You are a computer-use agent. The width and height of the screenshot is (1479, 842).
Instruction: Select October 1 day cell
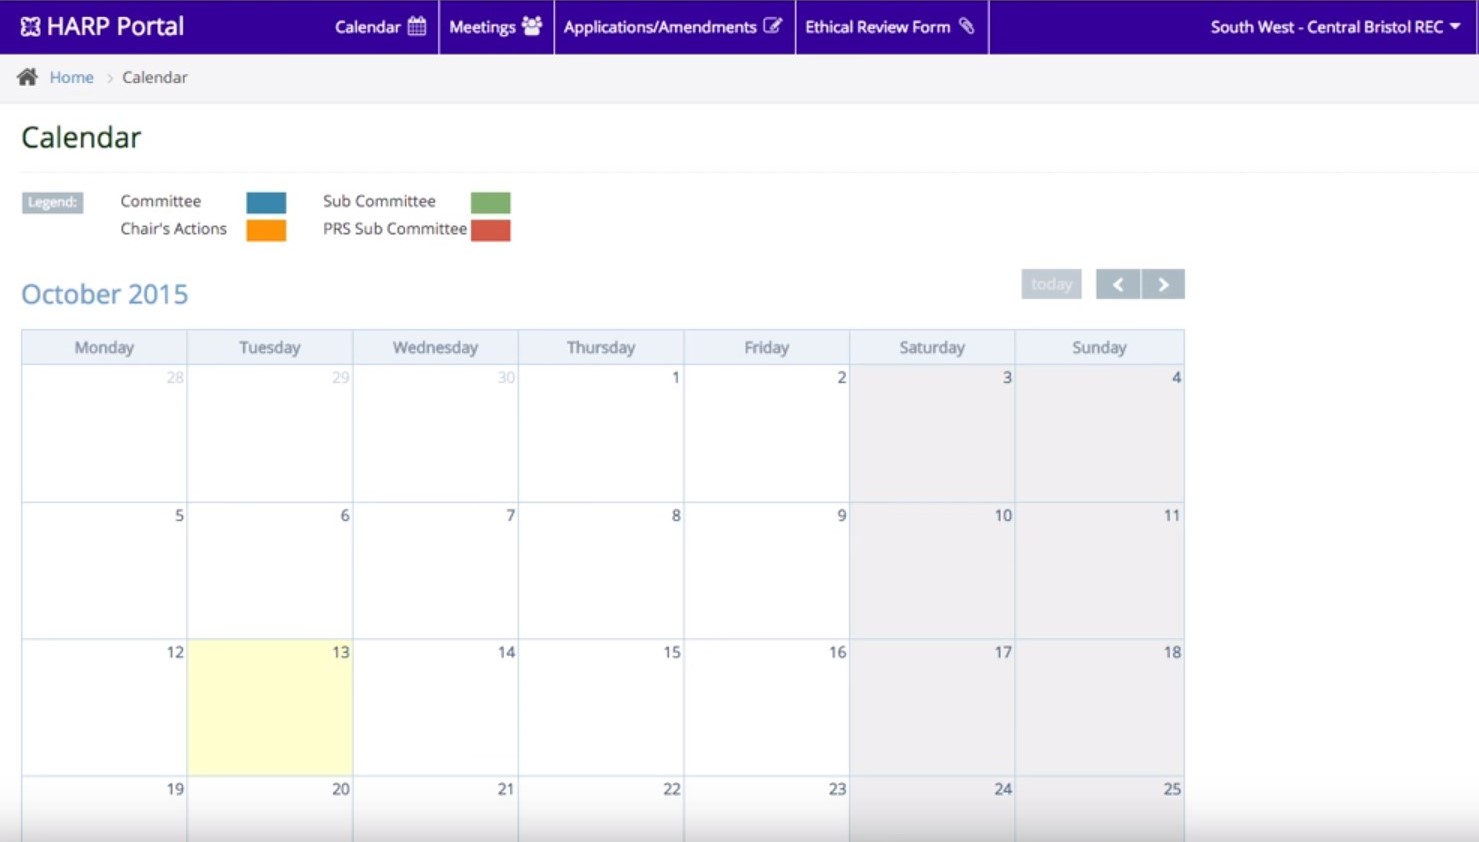pos(601,433)
